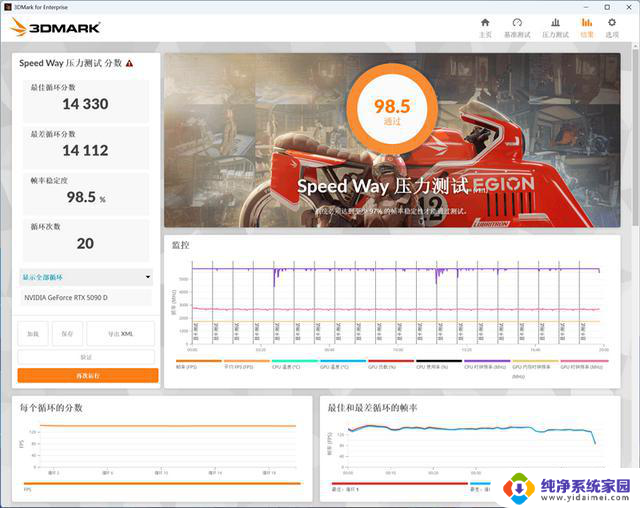This screenshot has height=508, width=640.
Task: Click the best loop score 14 330
Action: (85, 104)
